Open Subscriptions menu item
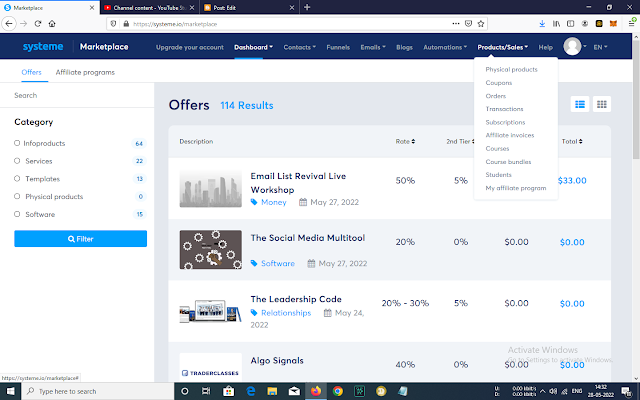The image size is (640, 400). click(505, 122)
